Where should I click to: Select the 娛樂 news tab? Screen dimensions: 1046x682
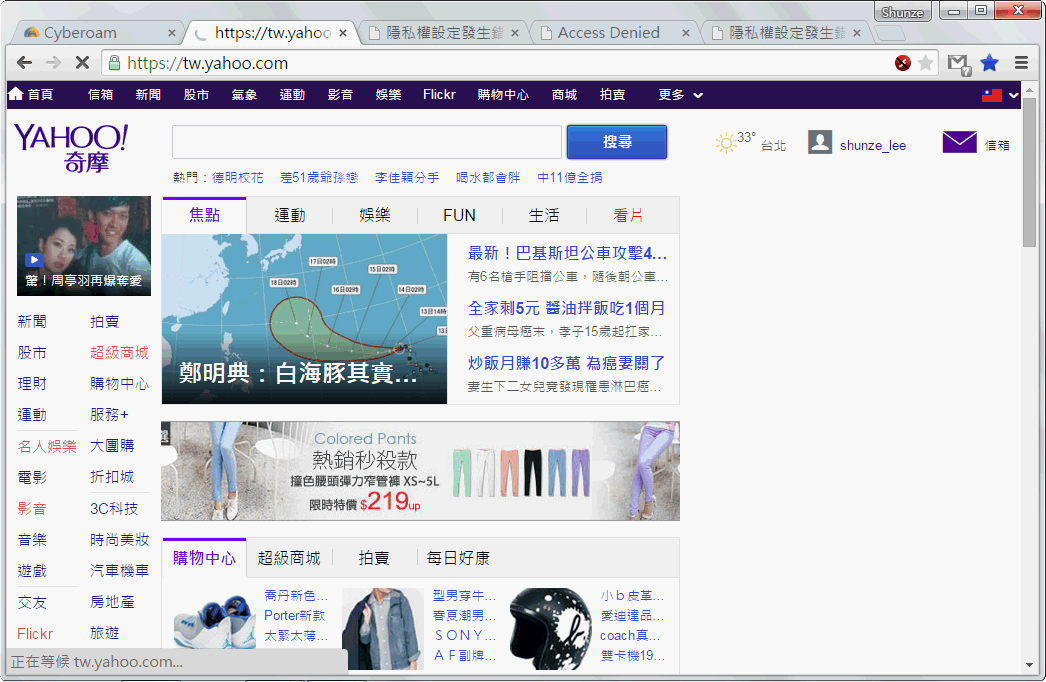(x=374, y=215)
